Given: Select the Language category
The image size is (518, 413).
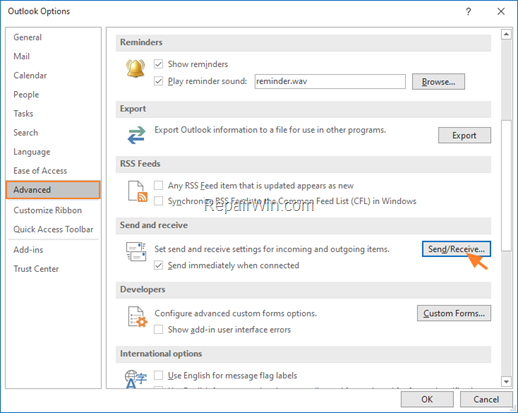Looking at the screenshot, I should click(x=53, y=152).
